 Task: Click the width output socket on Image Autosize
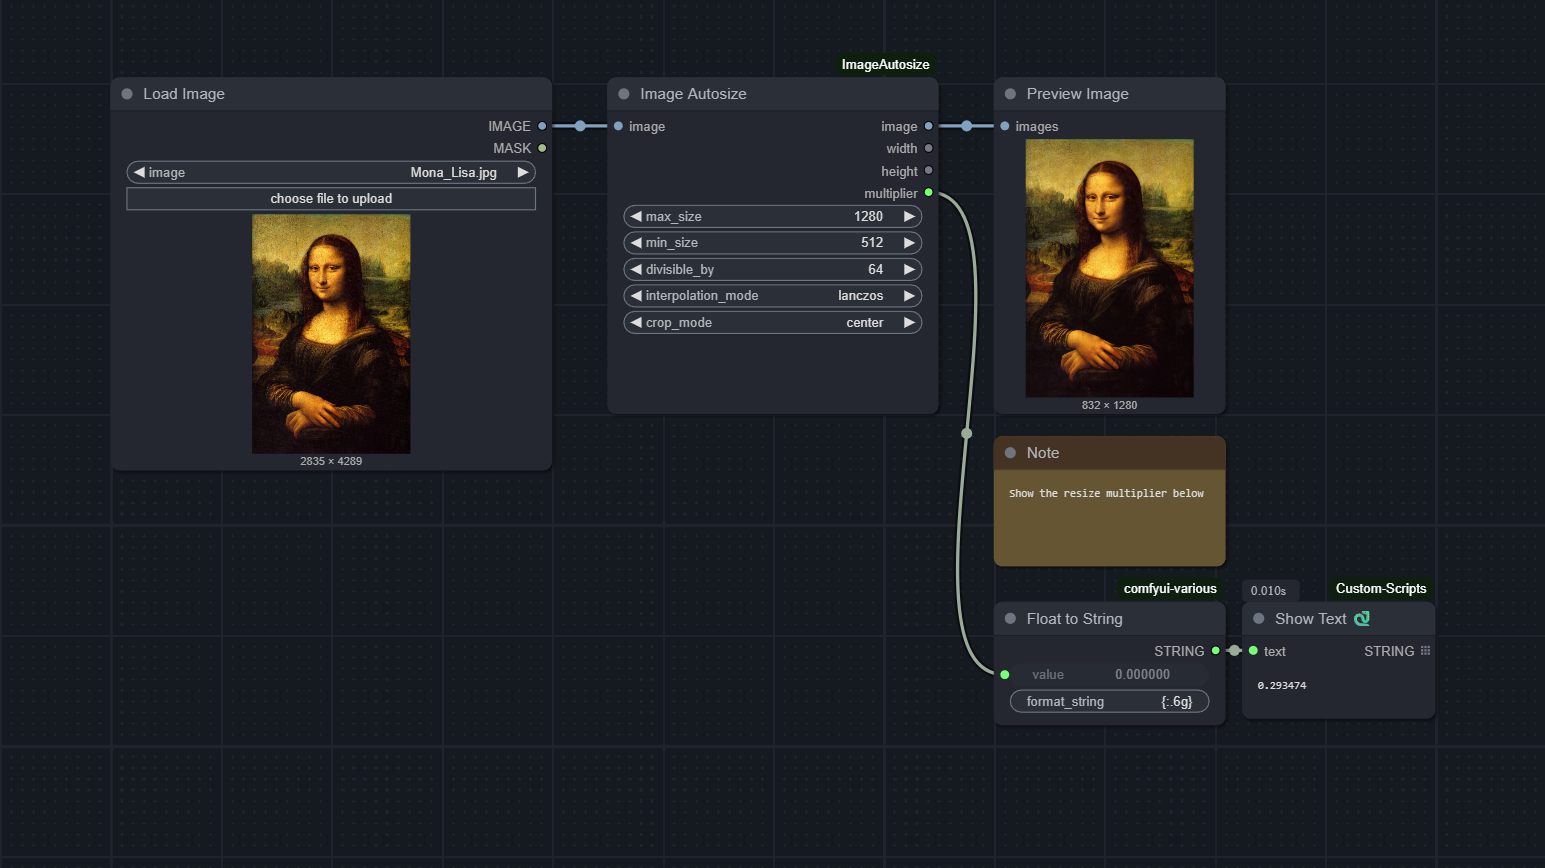[x=928, y=148]
